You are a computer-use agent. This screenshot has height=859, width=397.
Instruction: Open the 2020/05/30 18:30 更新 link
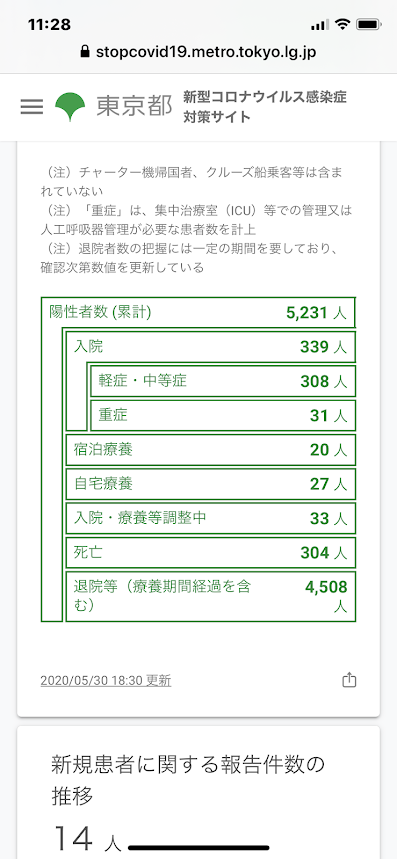click(106, 680)
